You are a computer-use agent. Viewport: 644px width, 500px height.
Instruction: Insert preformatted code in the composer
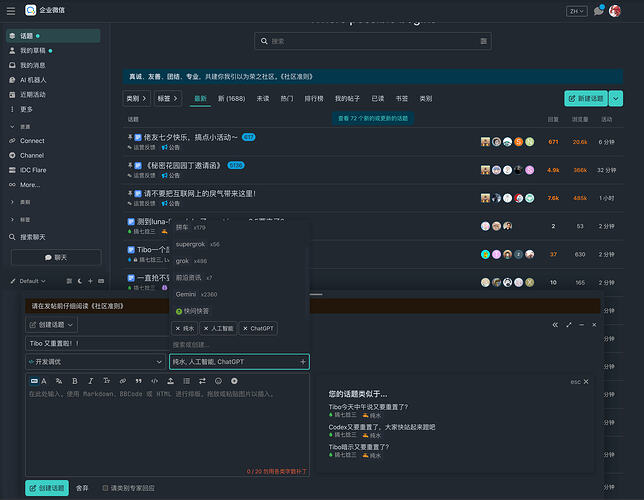coord(154,381)
